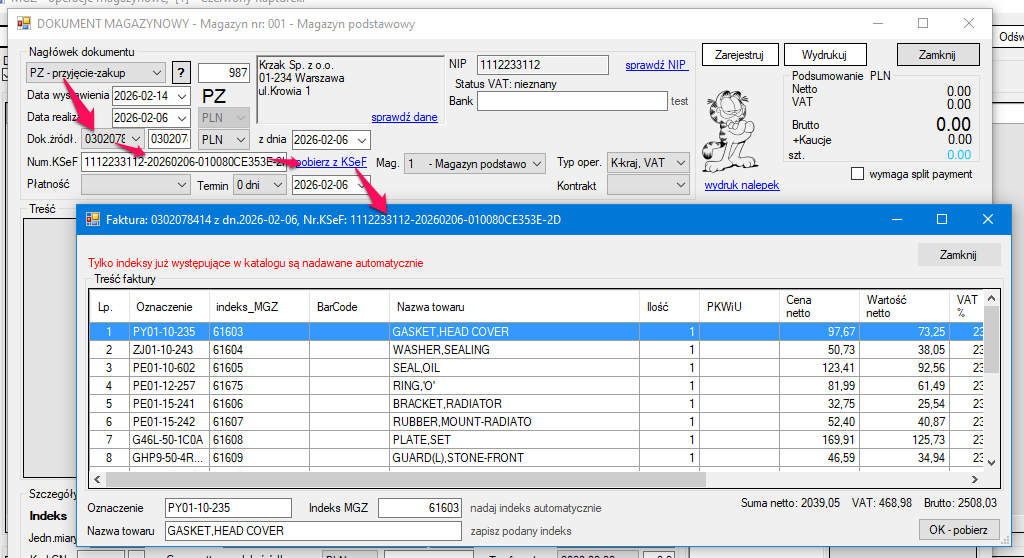The image size is (1024, 558).
Task: Click the Zarejestruj button
Action: [x=739, y=55]
